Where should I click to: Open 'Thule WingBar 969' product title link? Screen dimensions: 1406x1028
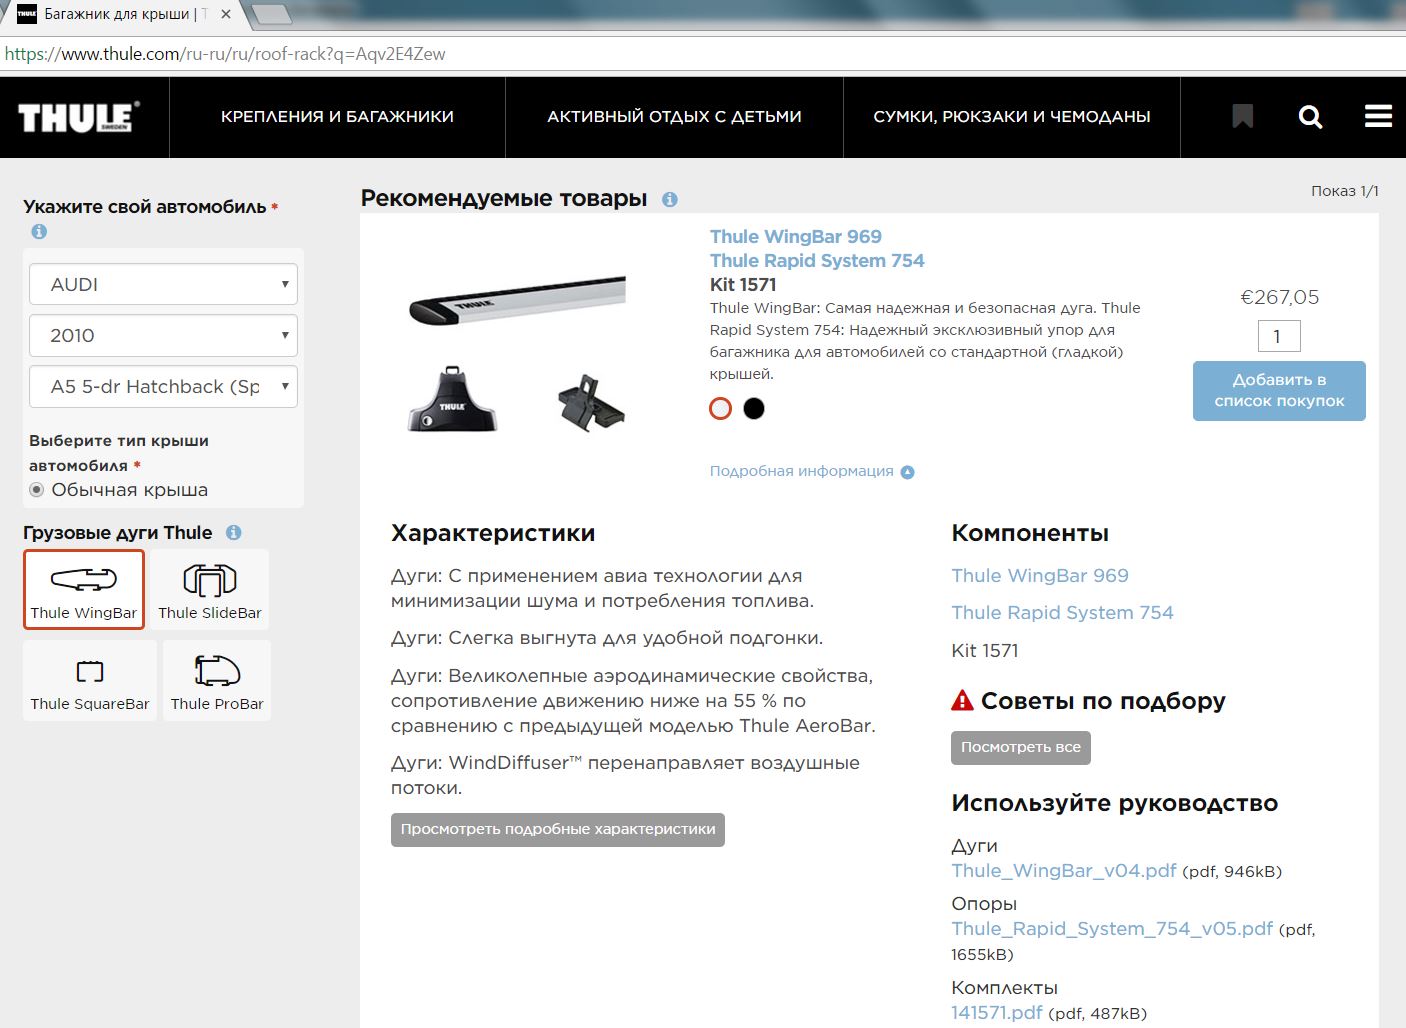point(796,237)
